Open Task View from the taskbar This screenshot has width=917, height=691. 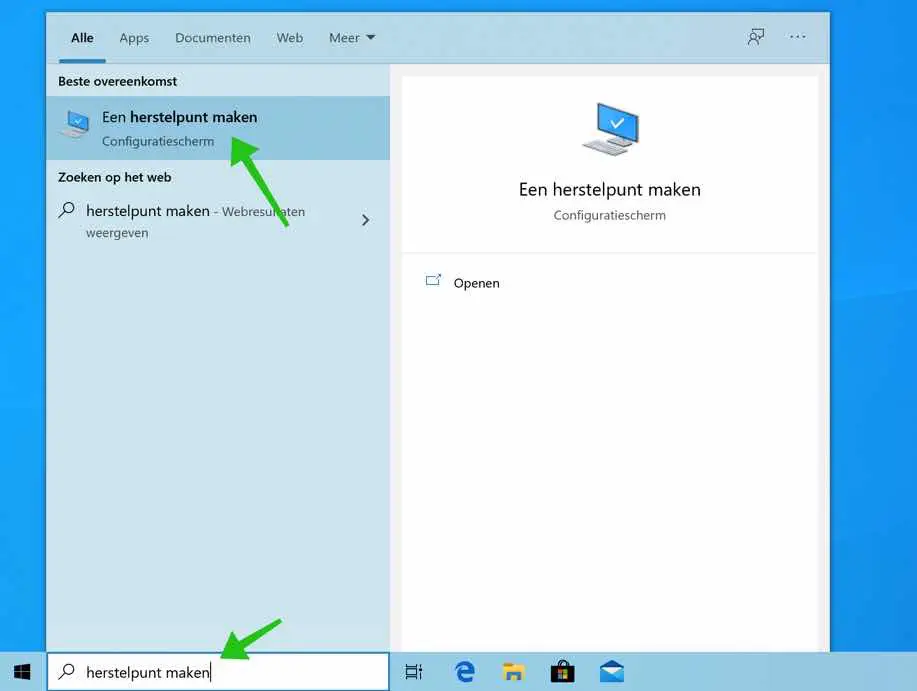coord(413,672)
